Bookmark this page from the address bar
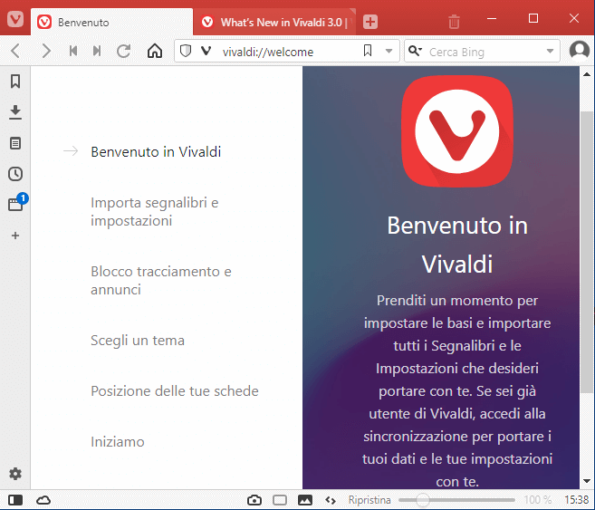This screenshot has height=510, width=595. click(x=367, y=51)
